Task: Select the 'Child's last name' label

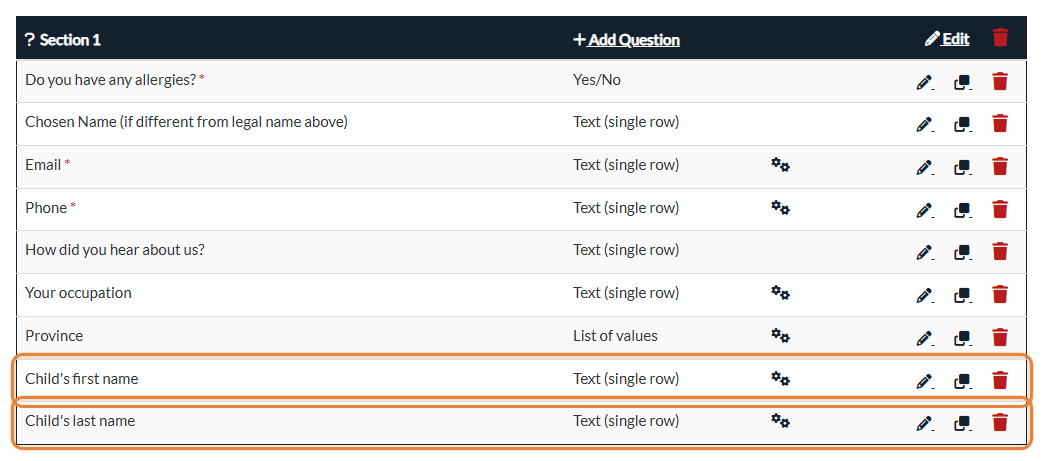Action: coord(80,421)
